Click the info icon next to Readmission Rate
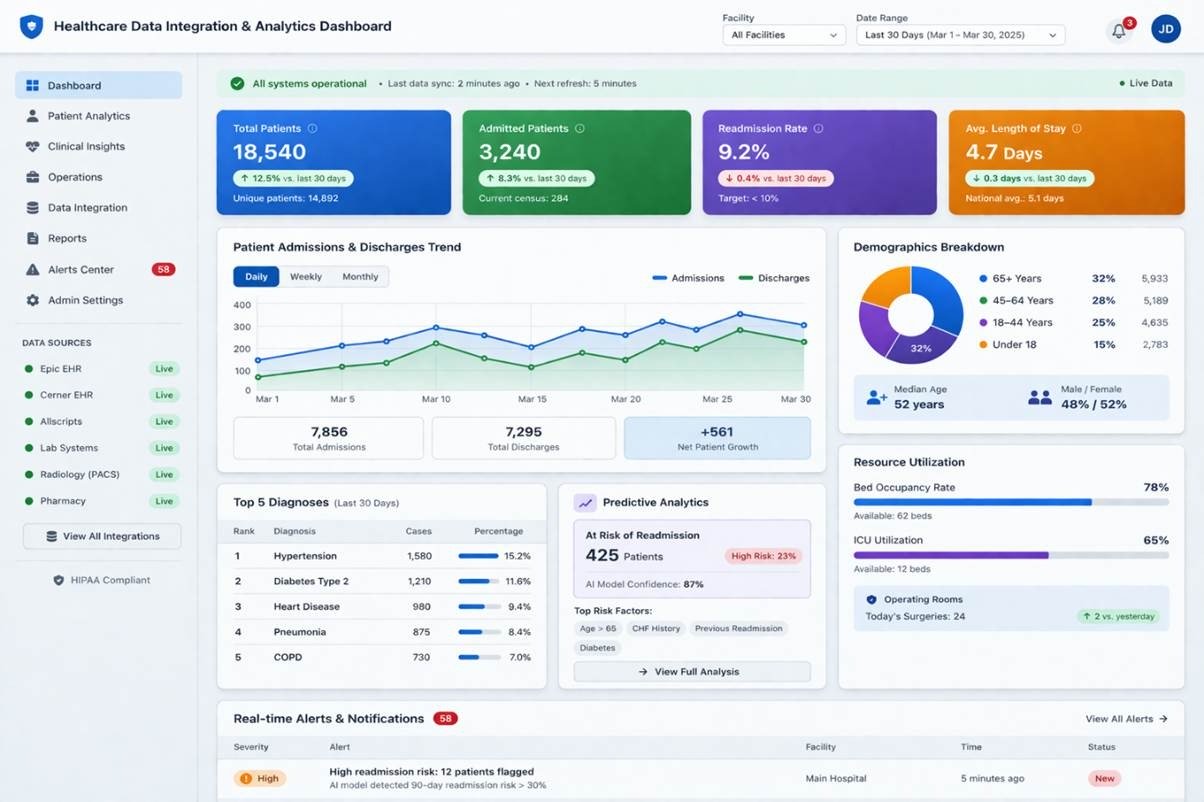 click(x=818, y=129)
